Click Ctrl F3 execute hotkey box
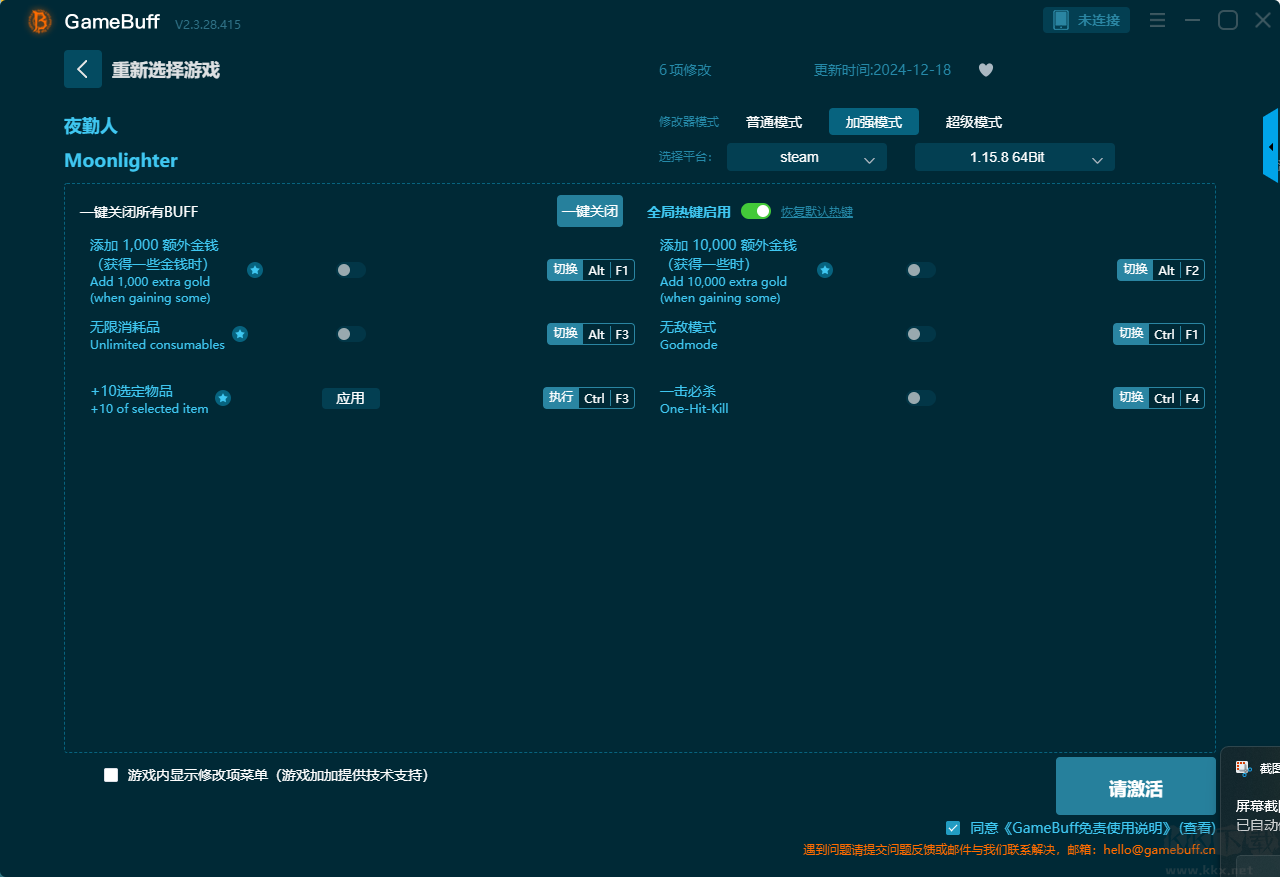This screenshot has height=877, width=1280. point(589,398)
